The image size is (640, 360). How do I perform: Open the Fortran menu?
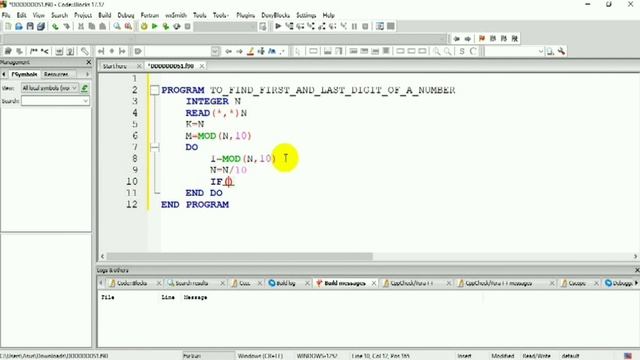[150, 15]
